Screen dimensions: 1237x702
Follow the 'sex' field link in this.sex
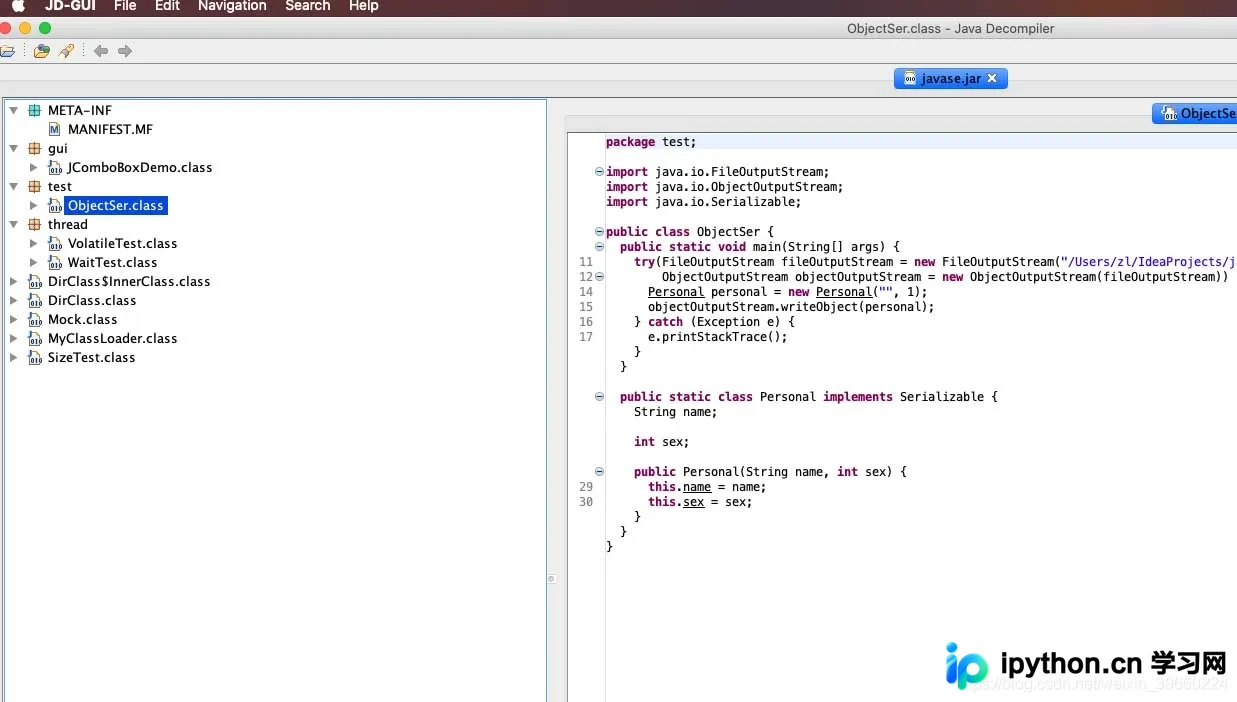pyautogui.click(x=694, y=502)
